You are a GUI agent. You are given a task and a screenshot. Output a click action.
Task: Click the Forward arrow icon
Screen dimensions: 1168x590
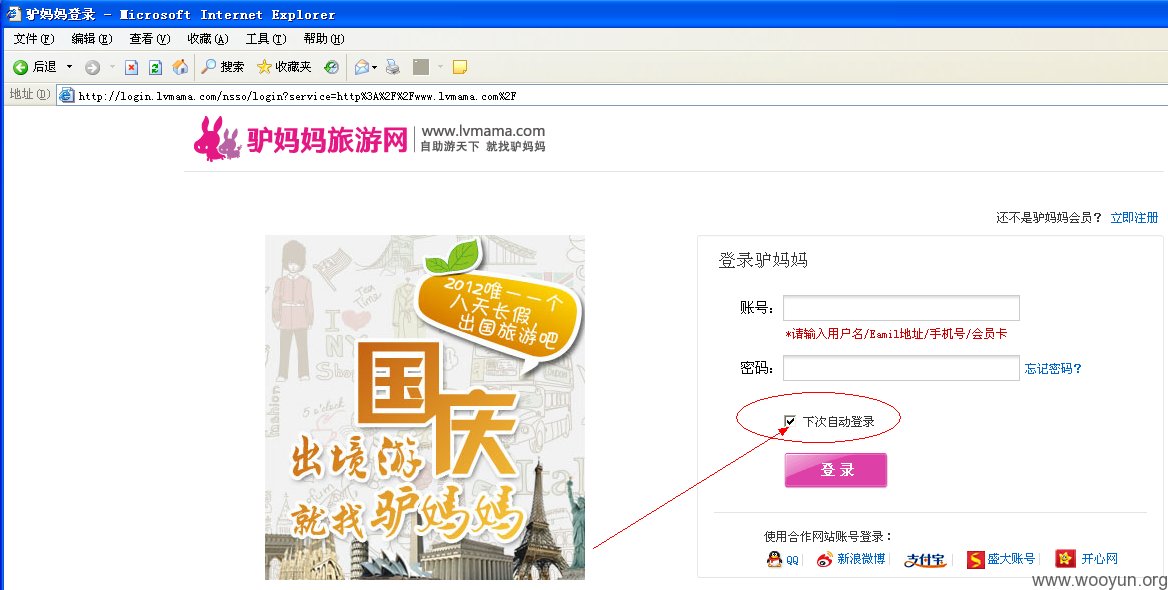[x=92, y=68]
